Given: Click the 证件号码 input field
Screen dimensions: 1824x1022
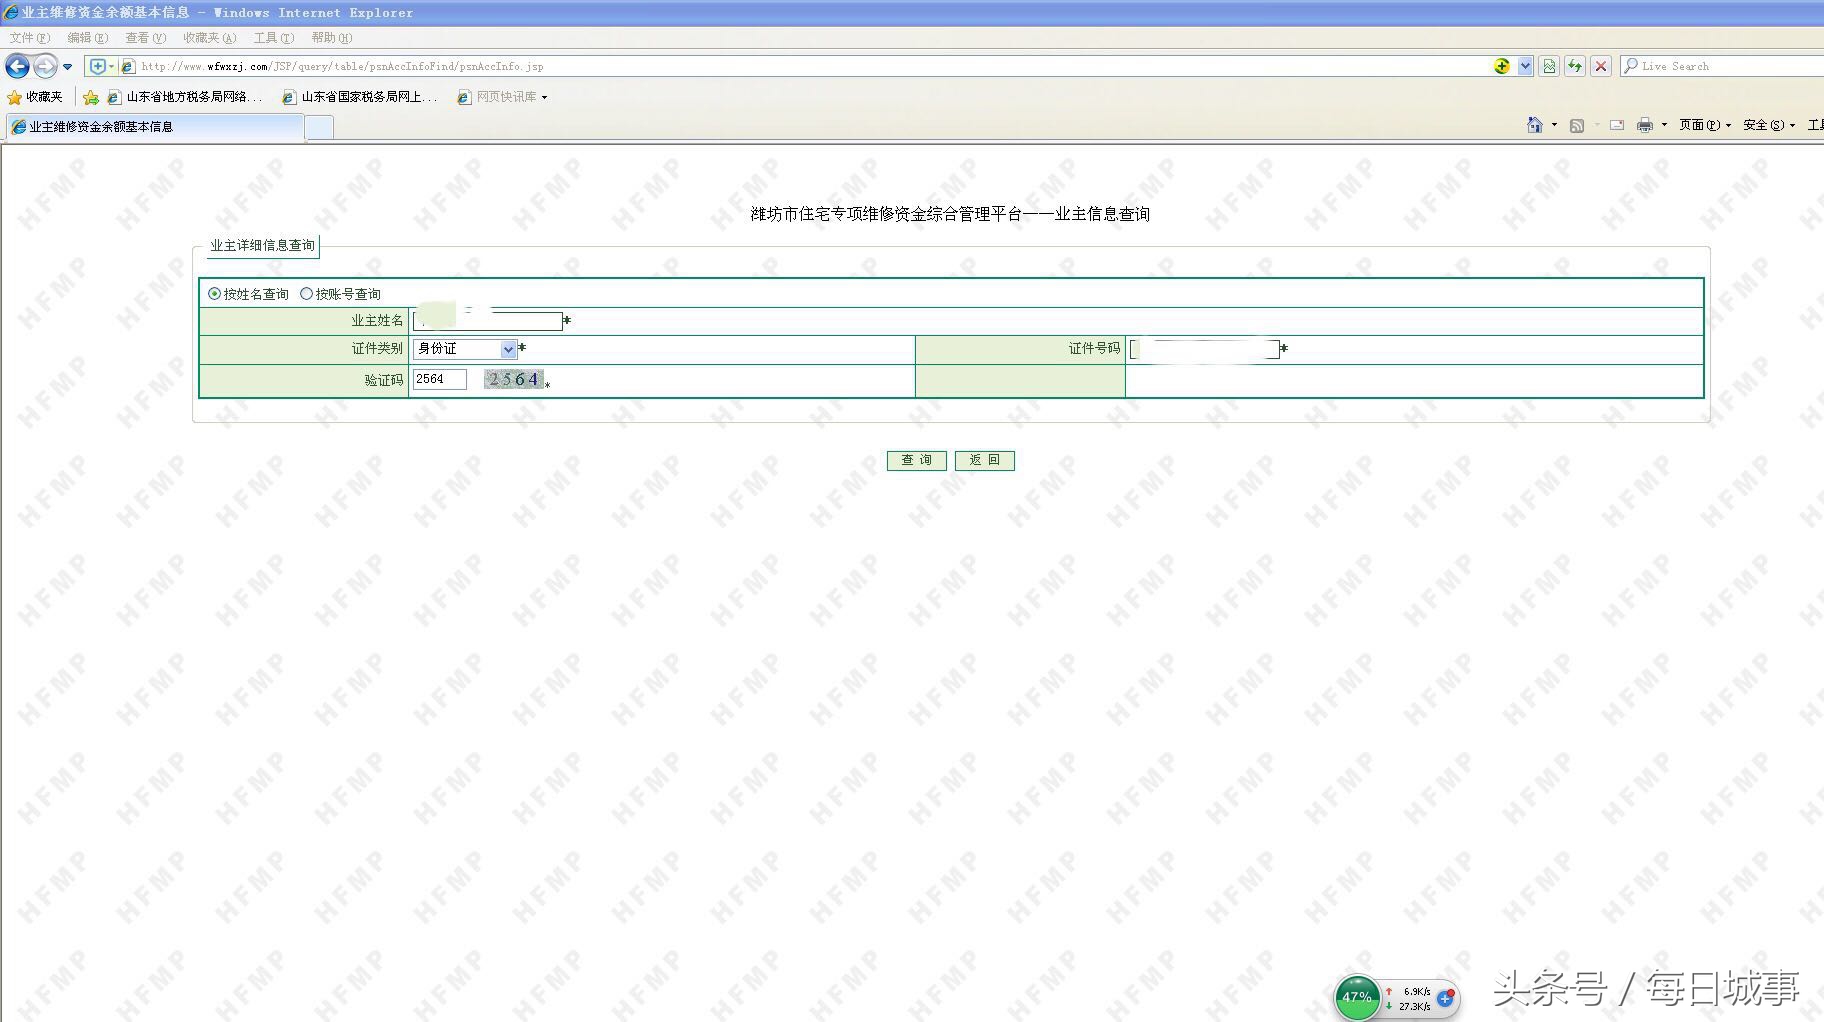Looking at the screenshot, I should (x=1204, y=349).
